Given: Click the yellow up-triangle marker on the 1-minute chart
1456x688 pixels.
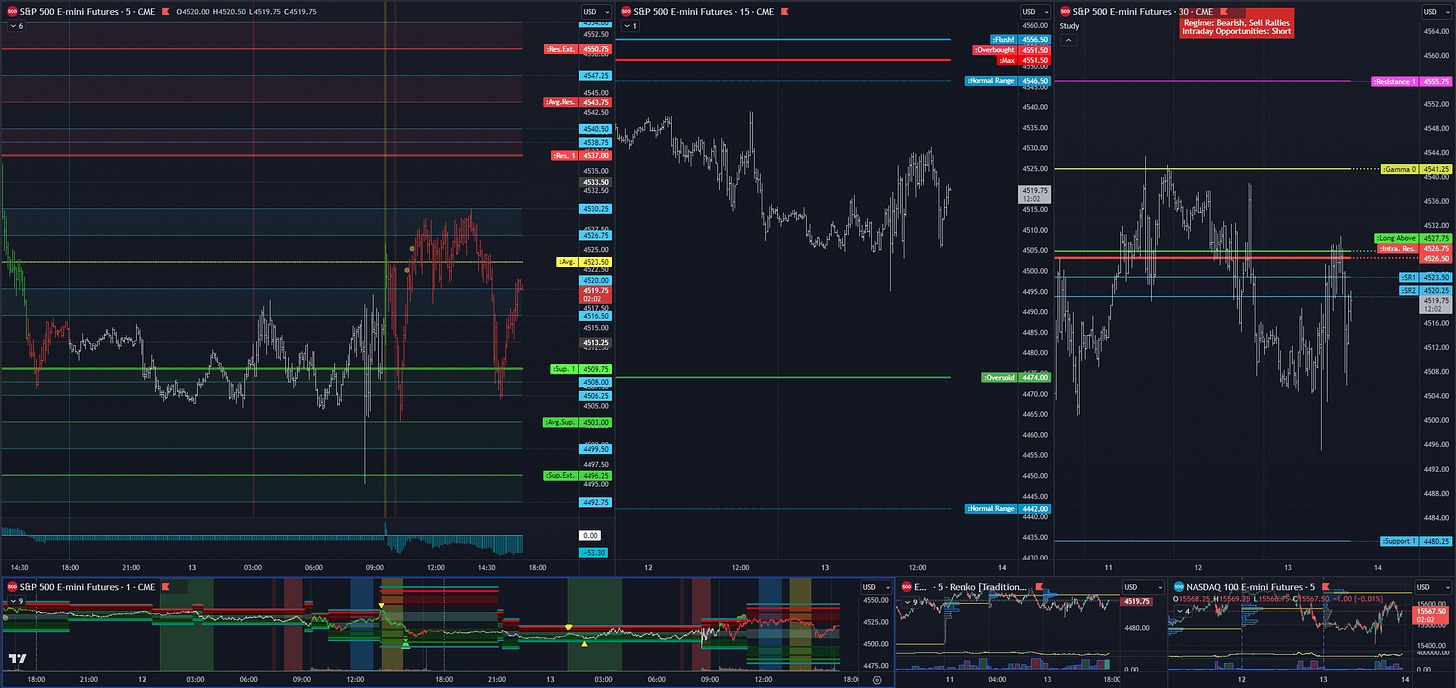Looking at the screenshot, I should [x=584, y=643].
